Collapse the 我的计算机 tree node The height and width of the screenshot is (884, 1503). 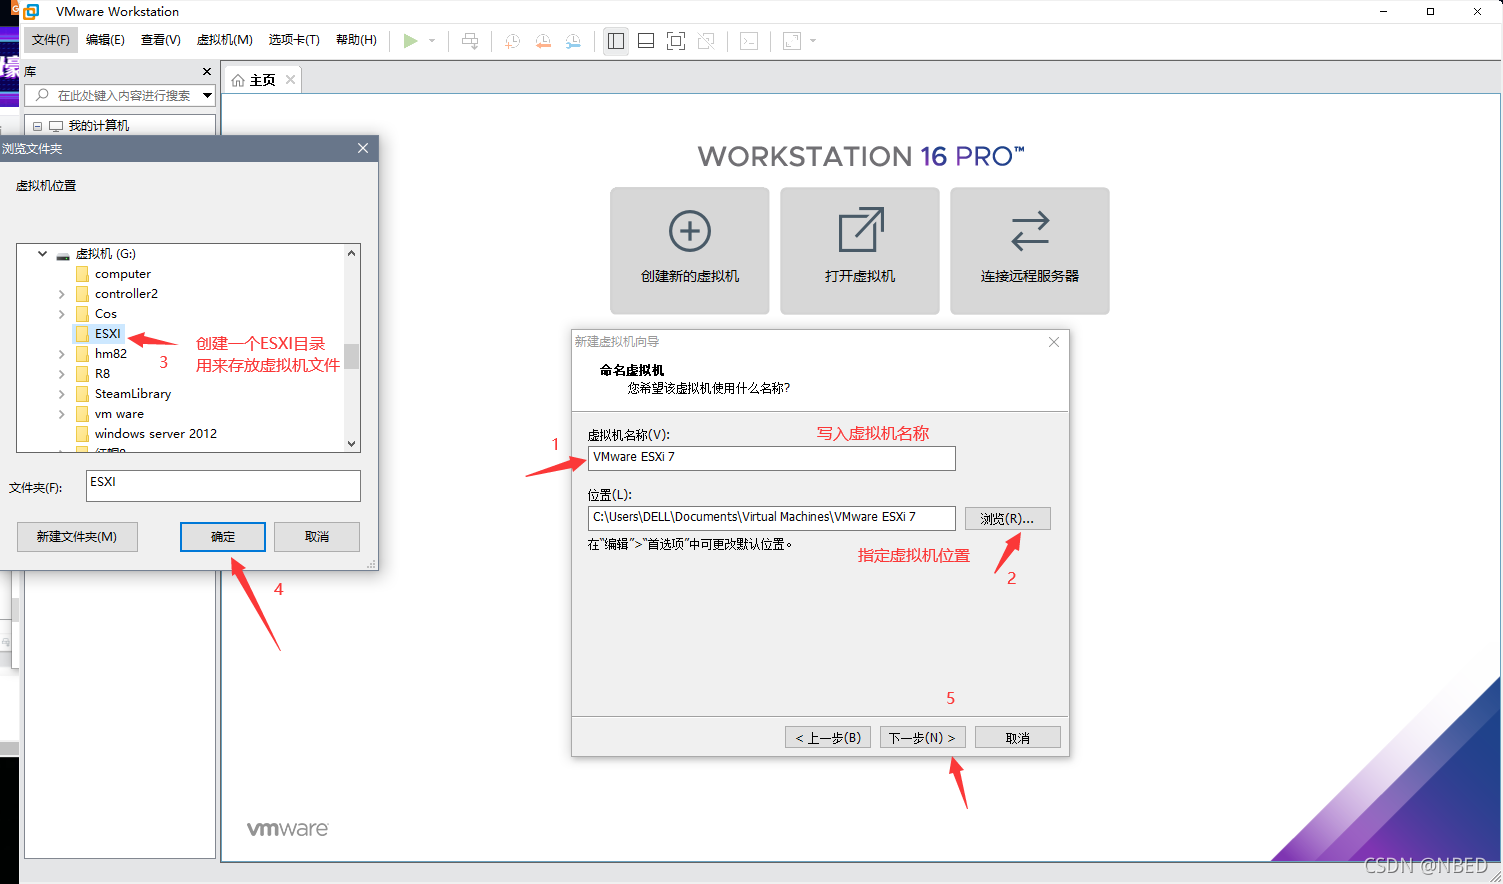pos(37,126)
